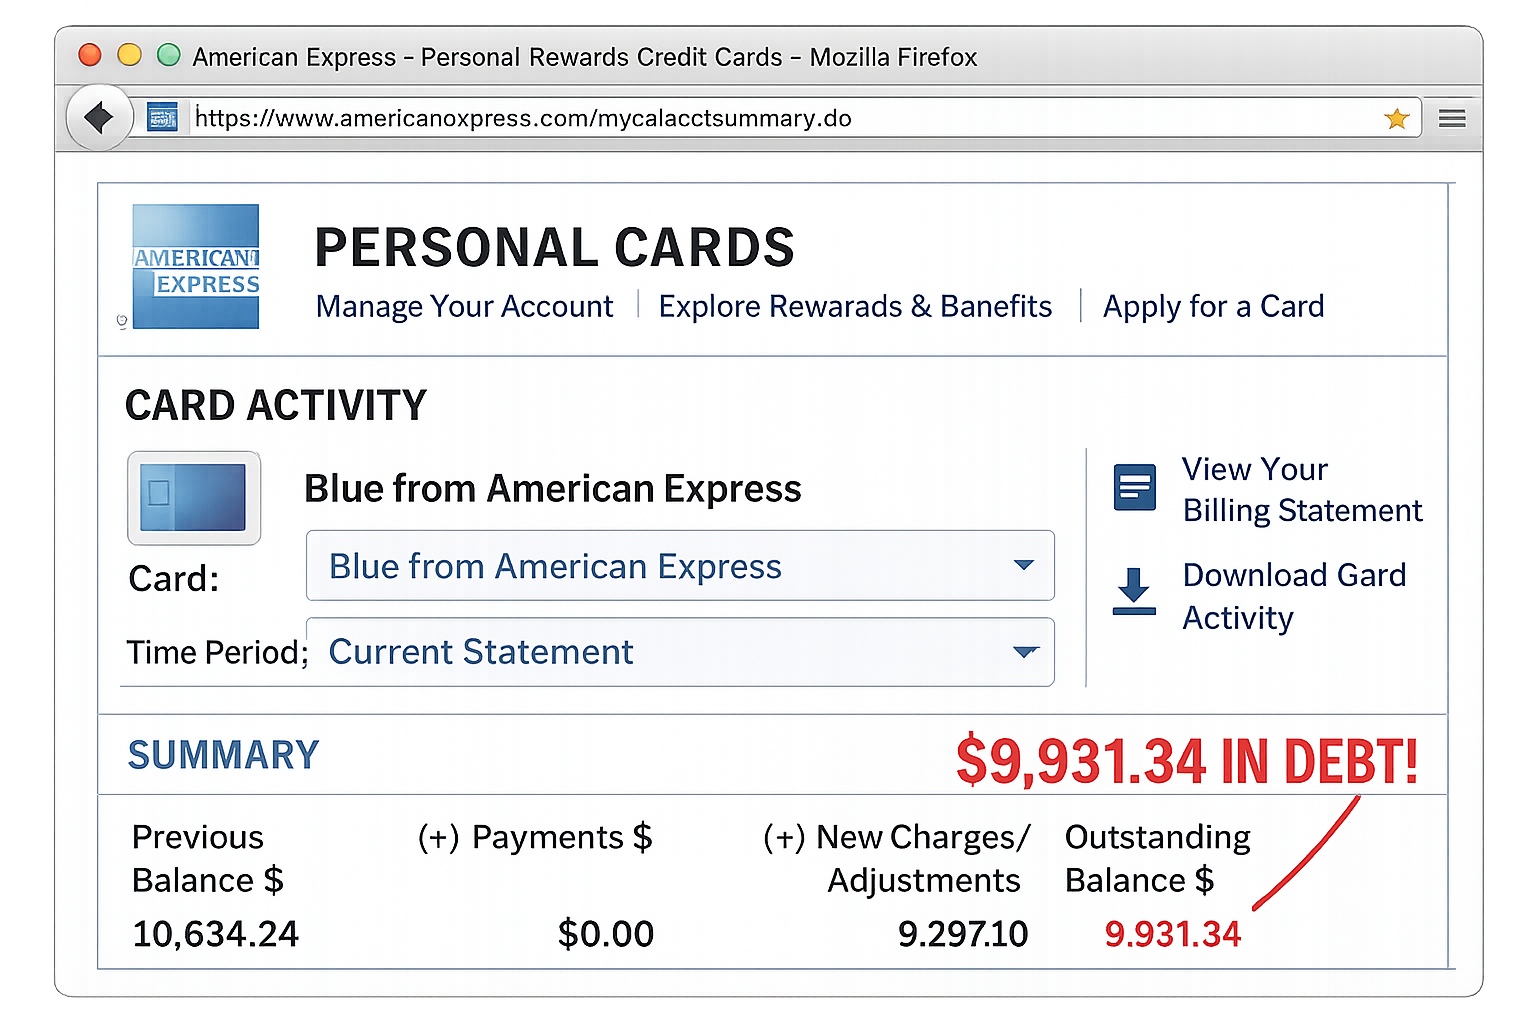Screen dimensions: 1536x1024
Task: Go to Explore Rewards & Benefits
Action: click(855, 306)
